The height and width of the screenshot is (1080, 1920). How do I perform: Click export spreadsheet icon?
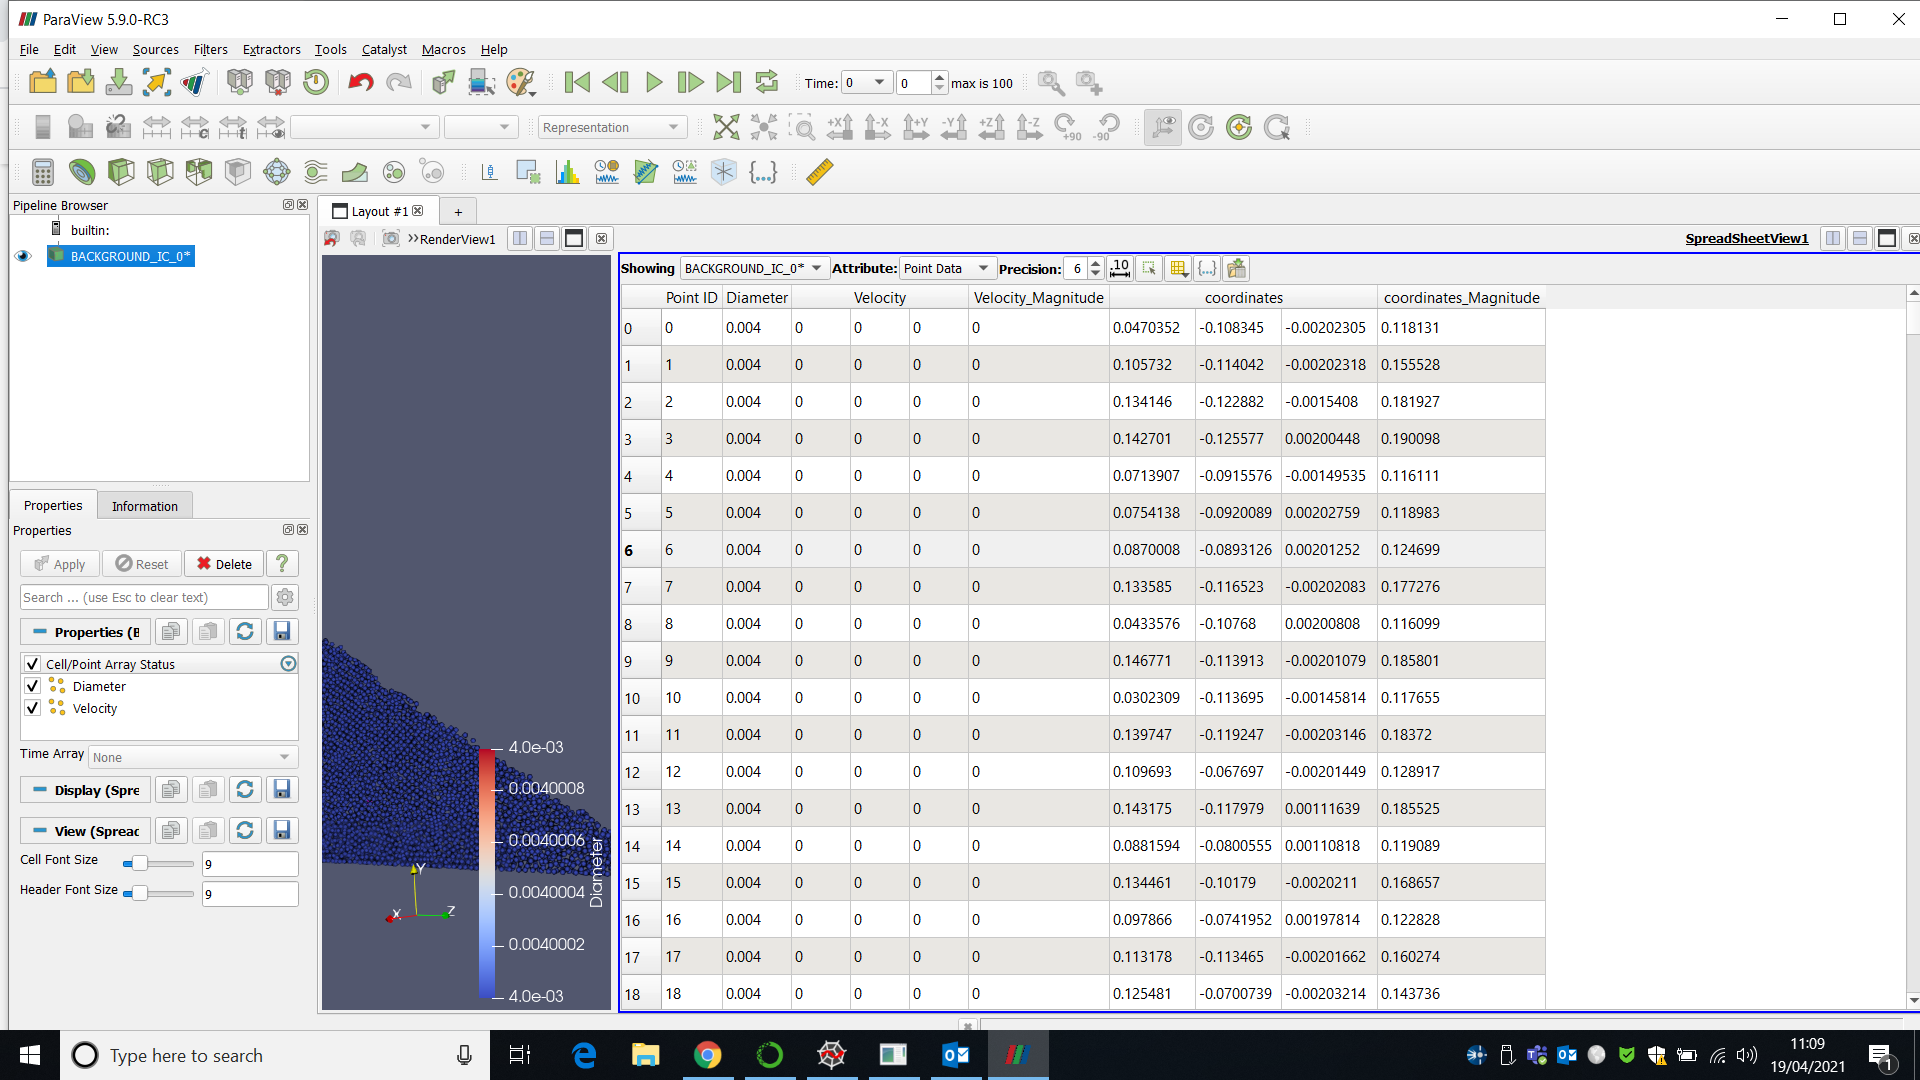click(x=1237, y=268)
